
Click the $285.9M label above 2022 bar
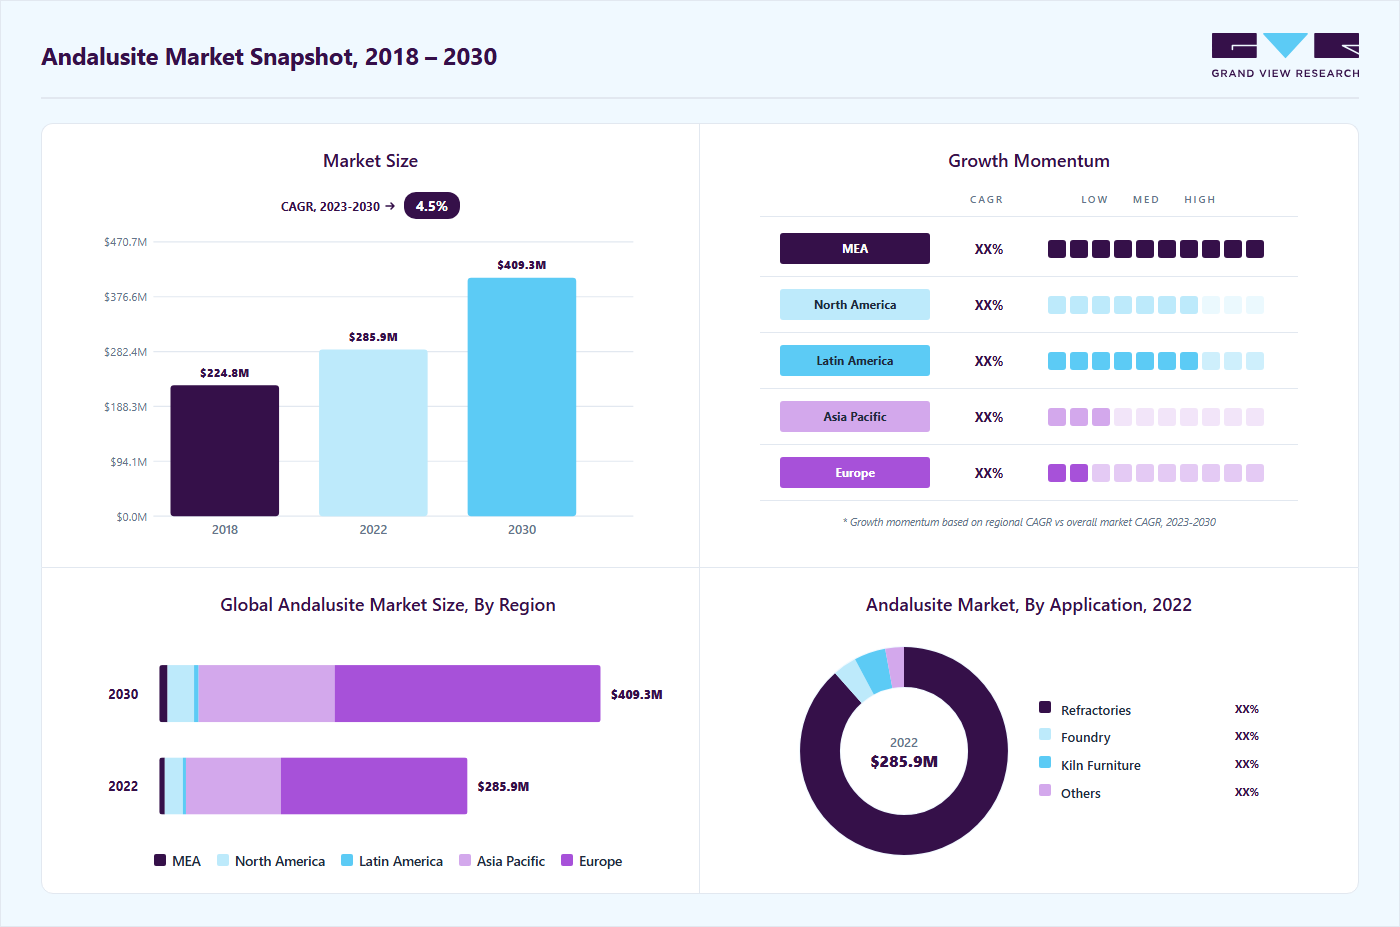coord(373,337)
